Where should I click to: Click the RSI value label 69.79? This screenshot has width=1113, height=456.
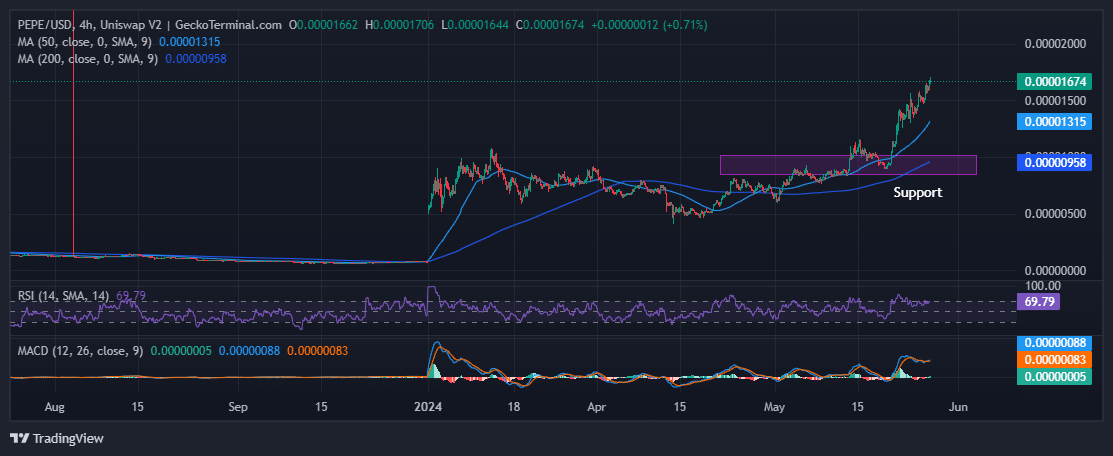[x=1038, y=302]
